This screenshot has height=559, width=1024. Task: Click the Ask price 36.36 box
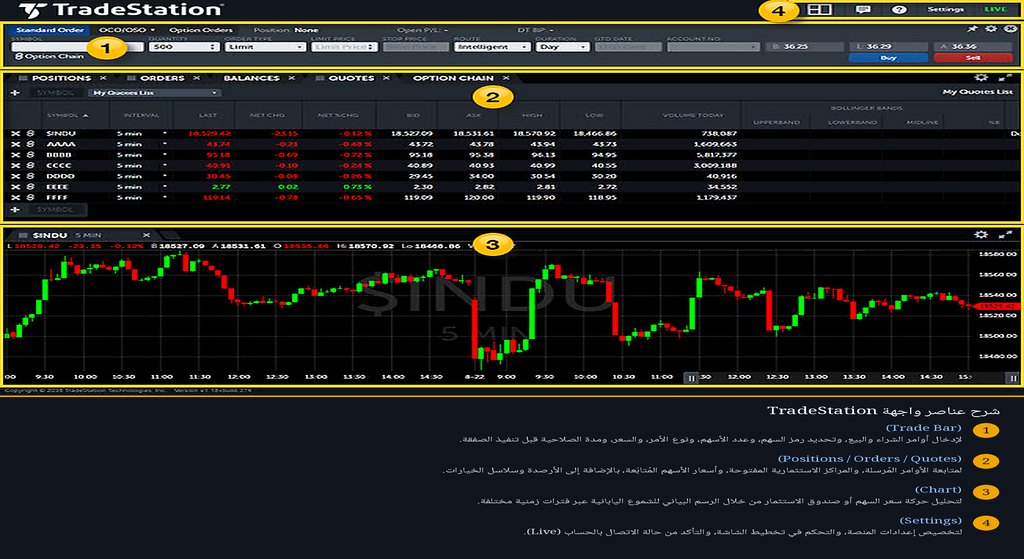(x=973, y=47)
